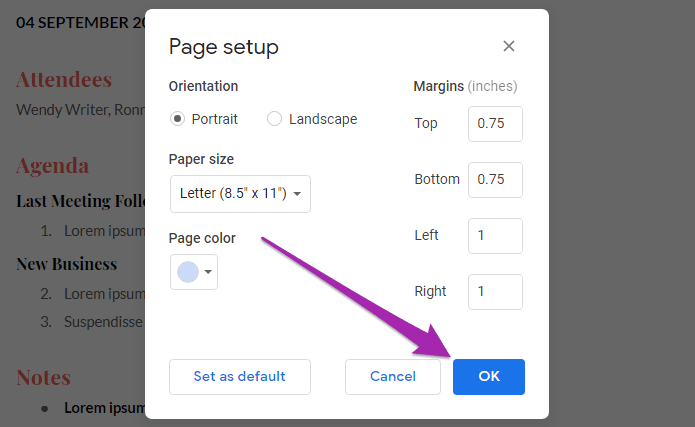The image size is (695, 427).
Task: Click the Attendees heading in the document
Action: click(64, 80)
